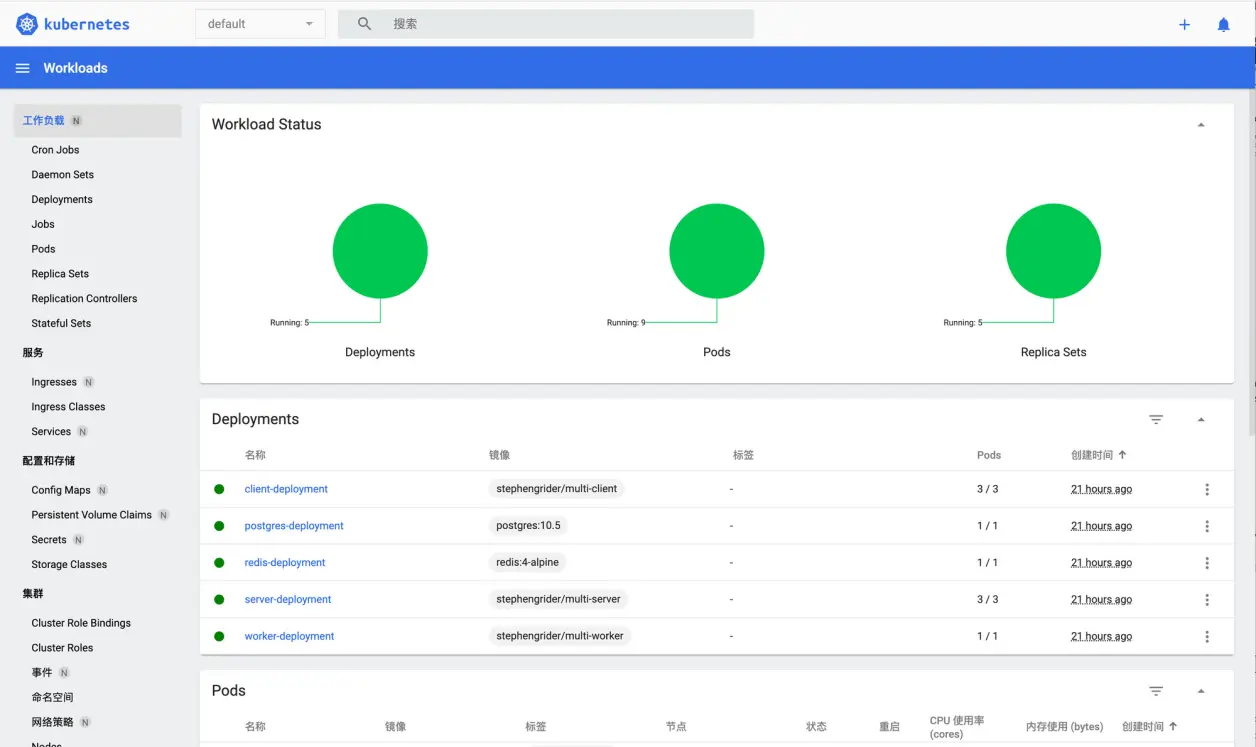Screen dimensions: 1256x747
Task: Click the stephengrider/multi-client image chip
Action: click(557, 489)
